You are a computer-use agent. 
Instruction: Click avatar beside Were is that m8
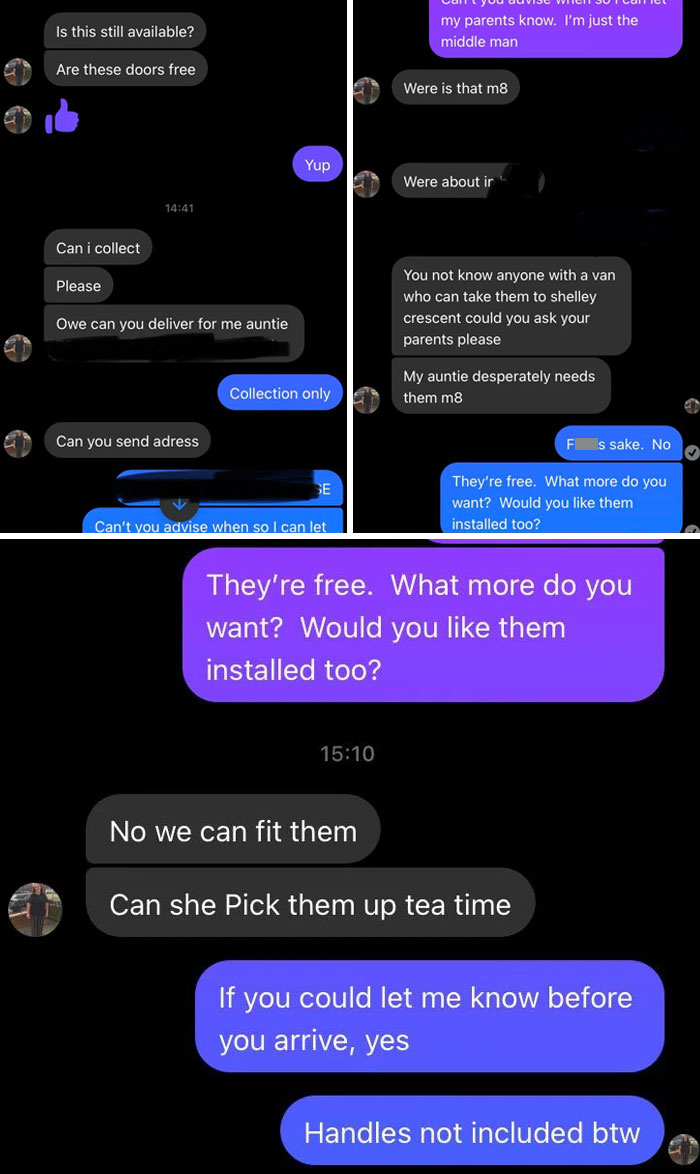pos(367,90)
